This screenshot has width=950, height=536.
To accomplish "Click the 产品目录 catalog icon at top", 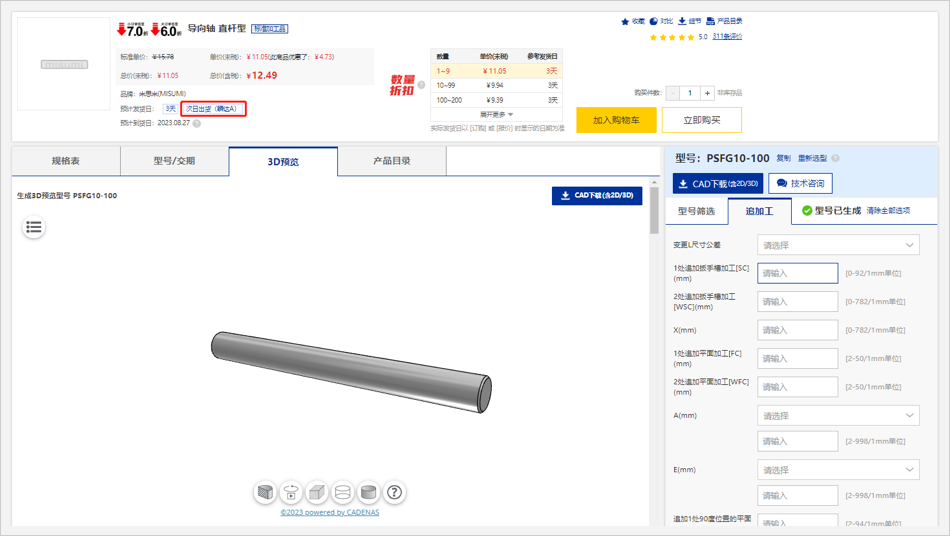I will [x=711, y=21].
